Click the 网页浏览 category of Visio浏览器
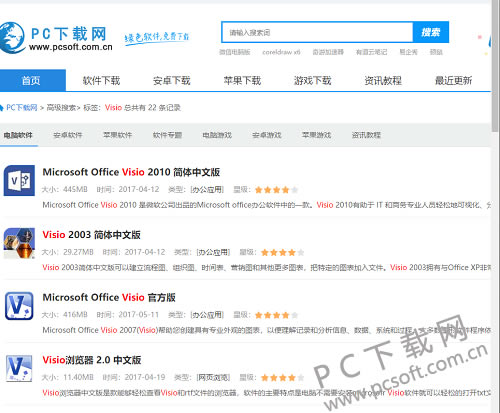The width and height of the screenshot is (500, 413). click(213, 378)
